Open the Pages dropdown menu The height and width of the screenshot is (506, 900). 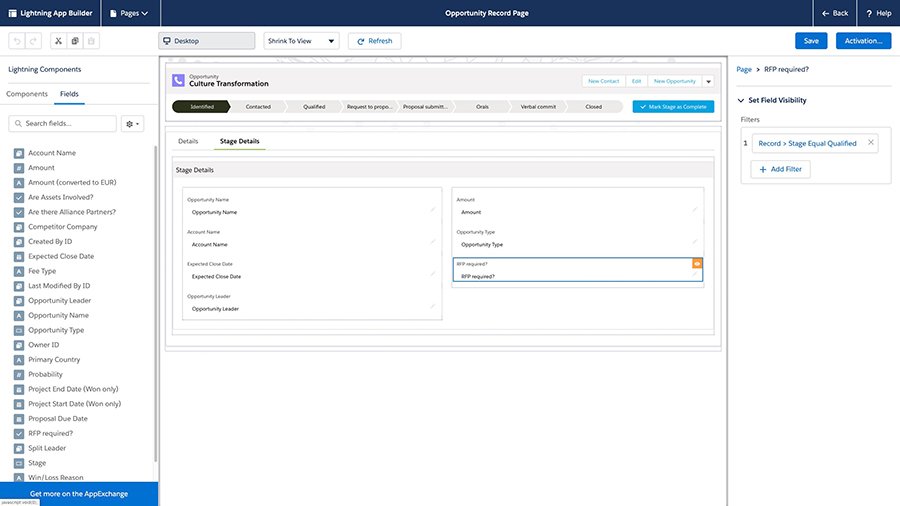tap(130, 13)
